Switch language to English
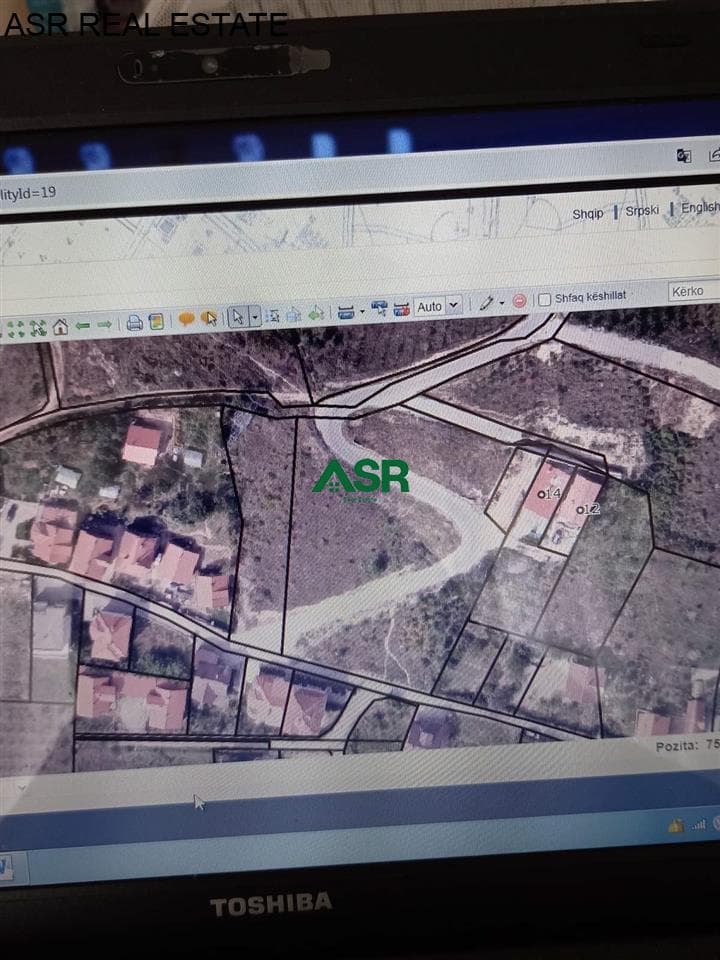Screen dimensions: 720x960 (700, 208)
